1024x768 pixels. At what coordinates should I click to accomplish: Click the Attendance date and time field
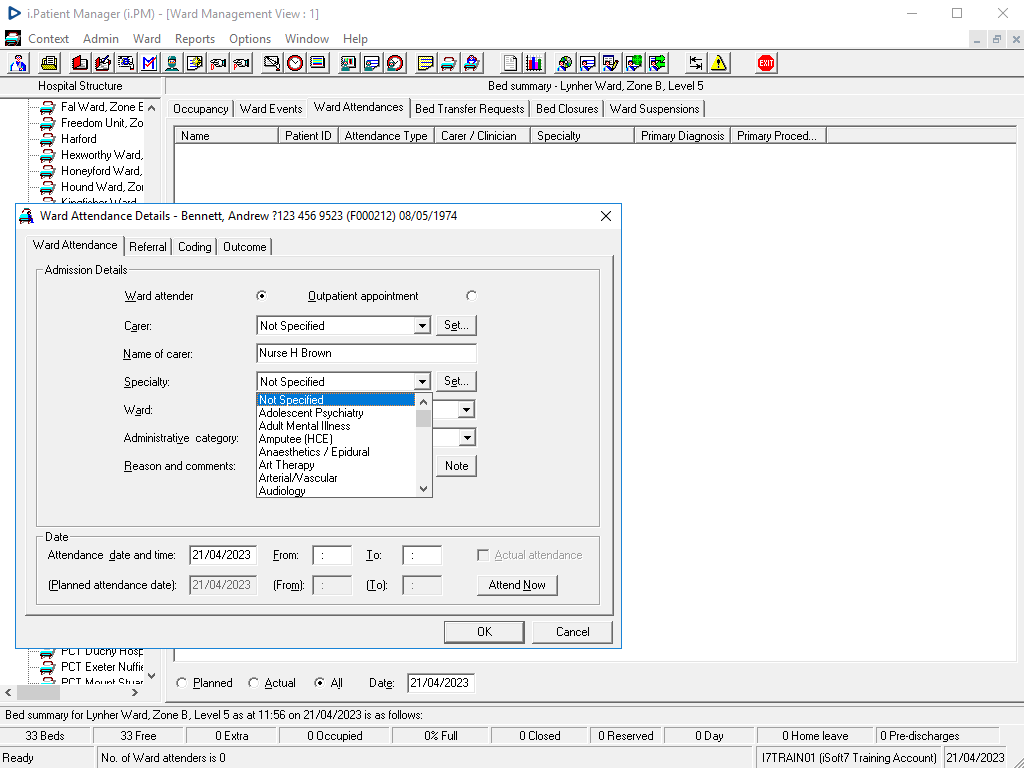[x=223, y=555]
